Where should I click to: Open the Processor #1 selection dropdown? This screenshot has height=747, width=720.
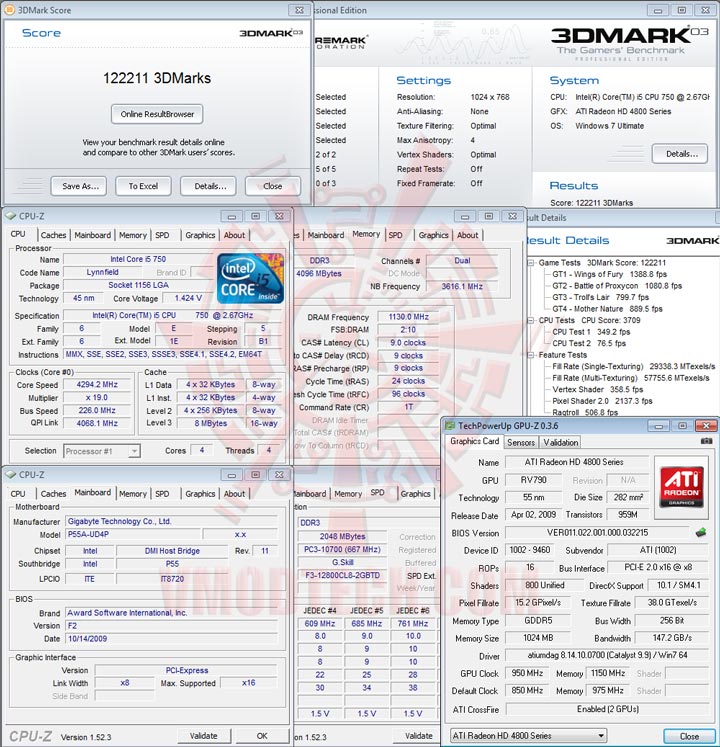[135, 451]
